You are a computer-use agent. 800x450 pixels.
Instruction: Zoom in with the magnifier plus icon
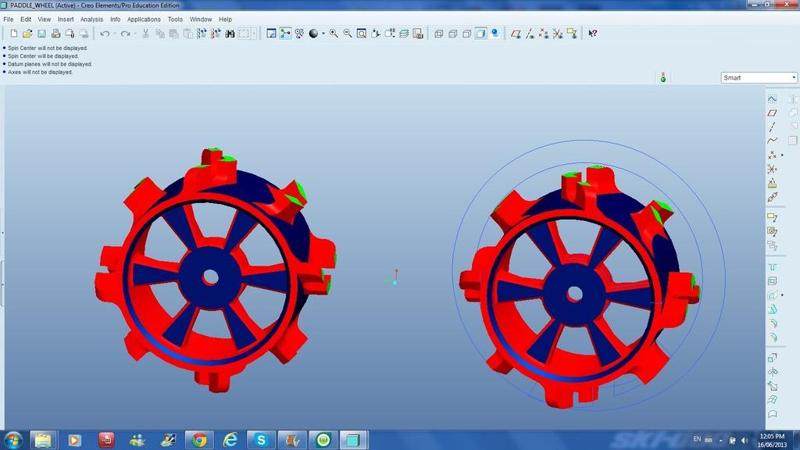click(334, 34)
